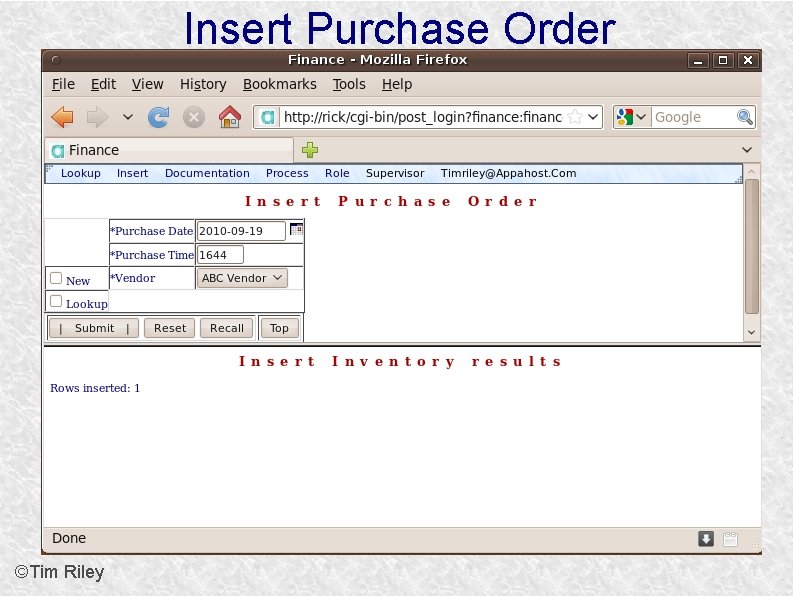Screen dimensions: 793x596
Task: Expand the address bar URL history dropdown
Action: pos(593,117)
